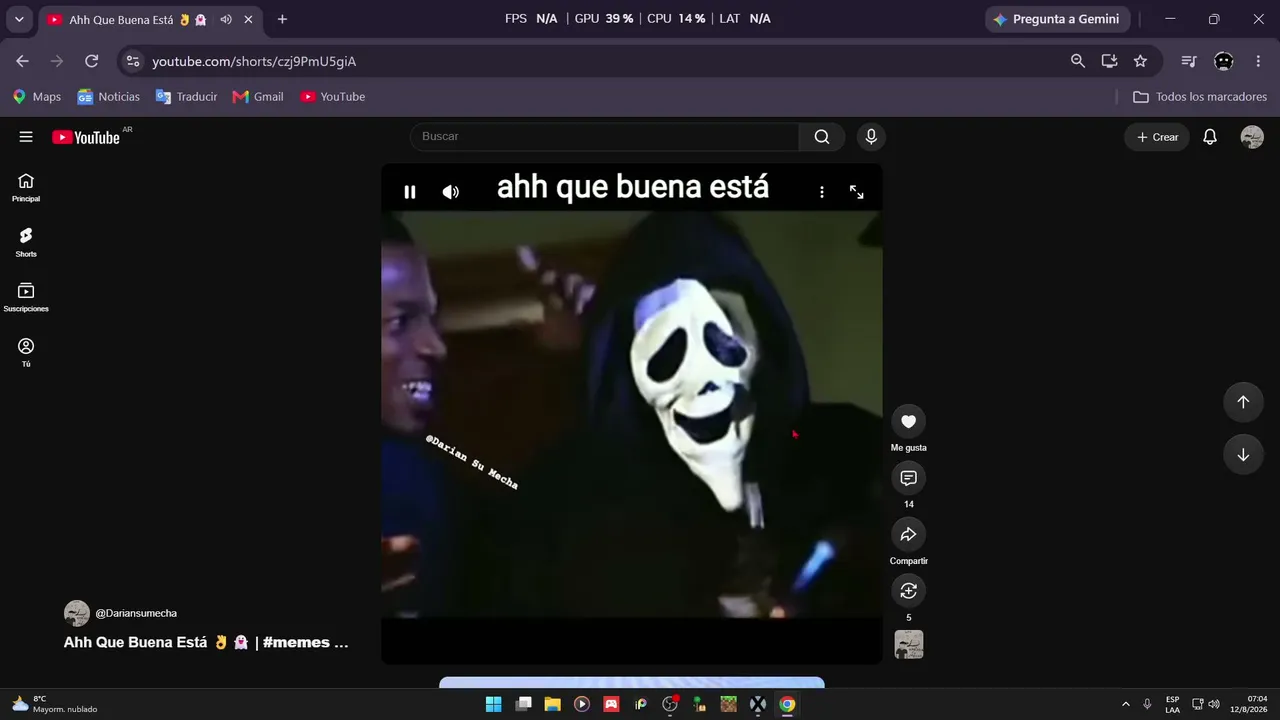Image resolution: width=1280 pixels, height=720 pixels.
Task: Open a new browser tab
Action: point(282,19)
